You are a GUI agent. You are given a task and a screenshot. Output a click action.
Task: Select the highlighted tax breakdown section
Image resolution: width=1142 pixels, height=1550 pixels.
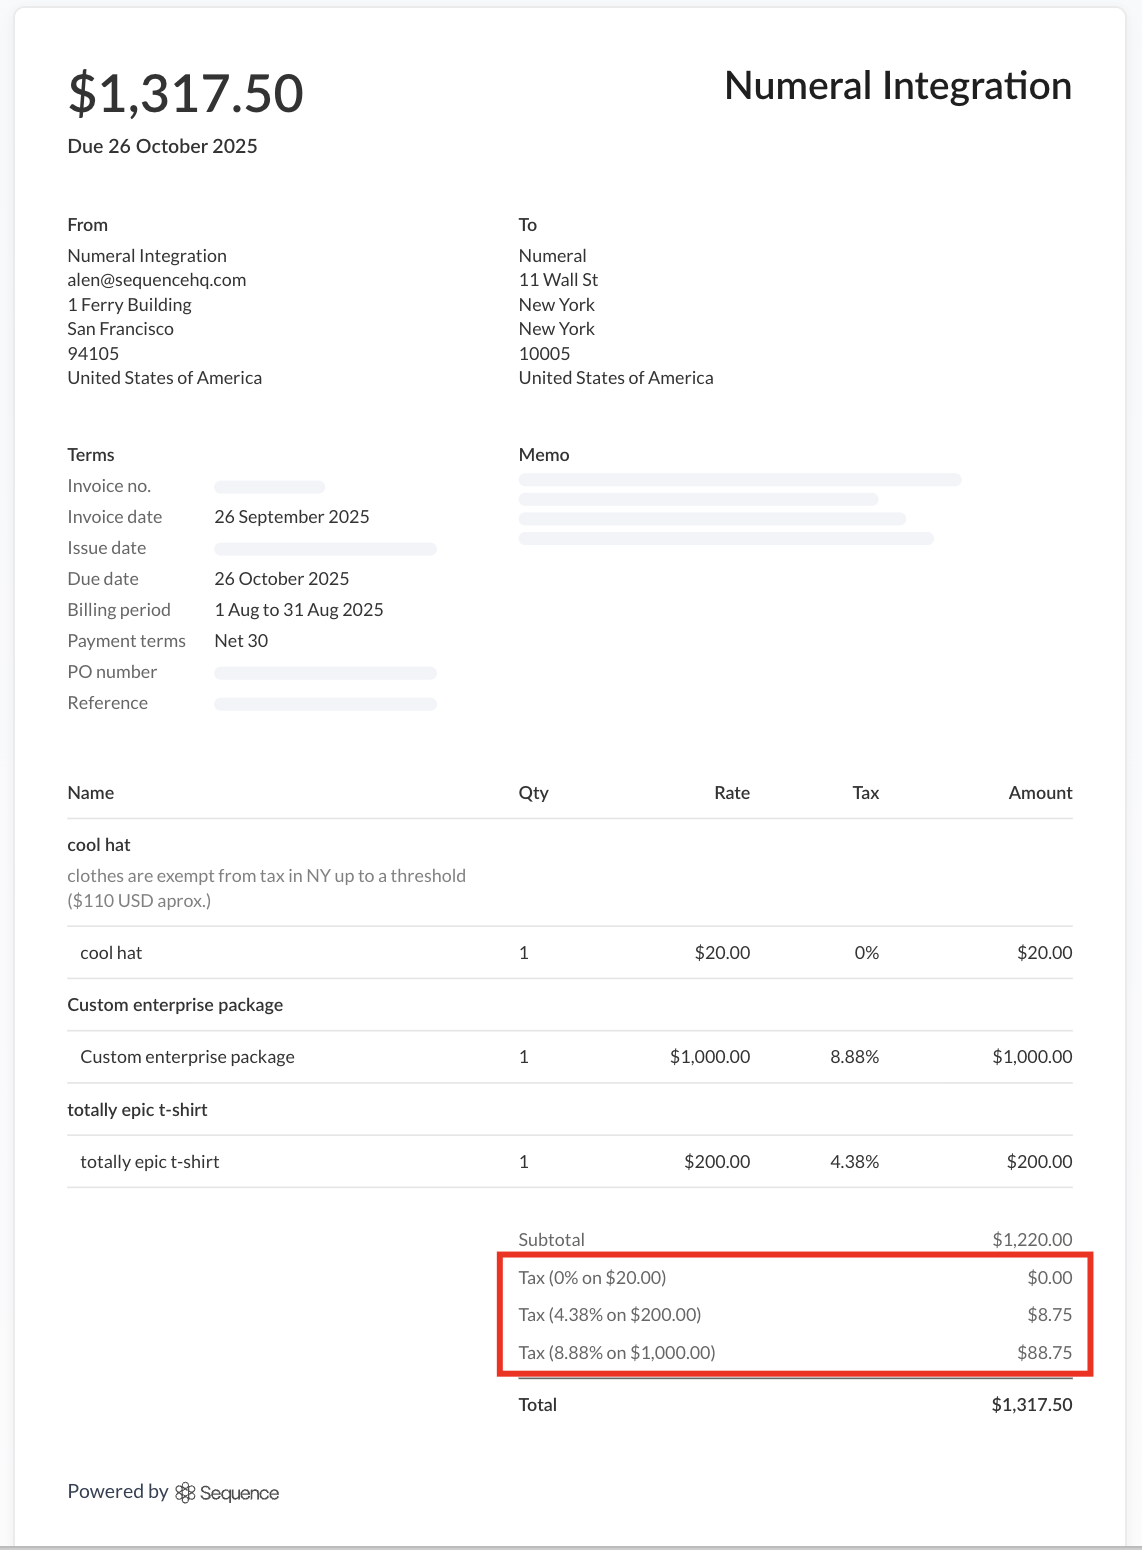tap(795, 1314)
